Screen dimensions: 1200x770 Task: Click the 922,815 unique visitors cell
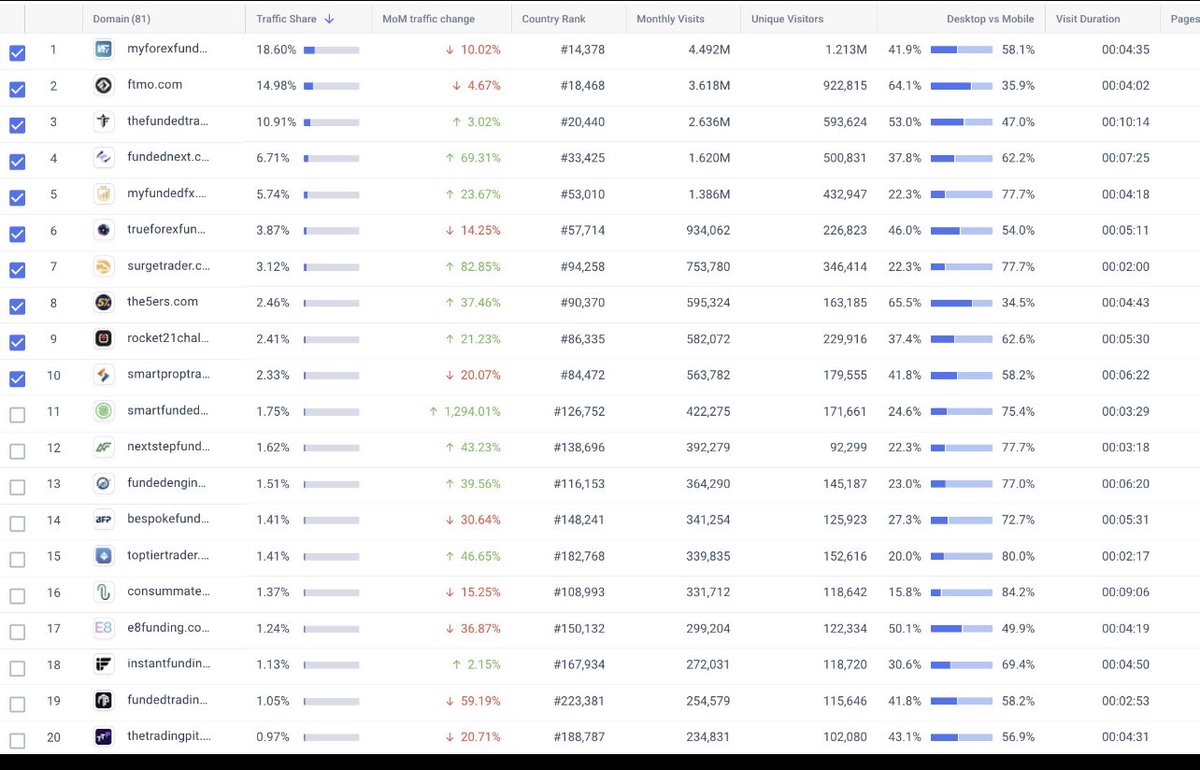point(845,86)
